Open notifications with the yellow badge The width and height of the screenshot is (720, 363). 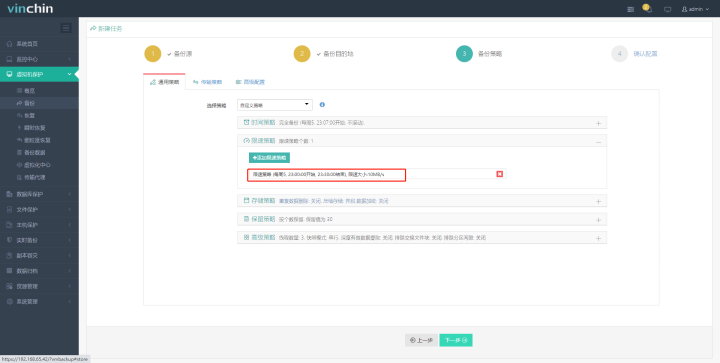tap(647, 8)
